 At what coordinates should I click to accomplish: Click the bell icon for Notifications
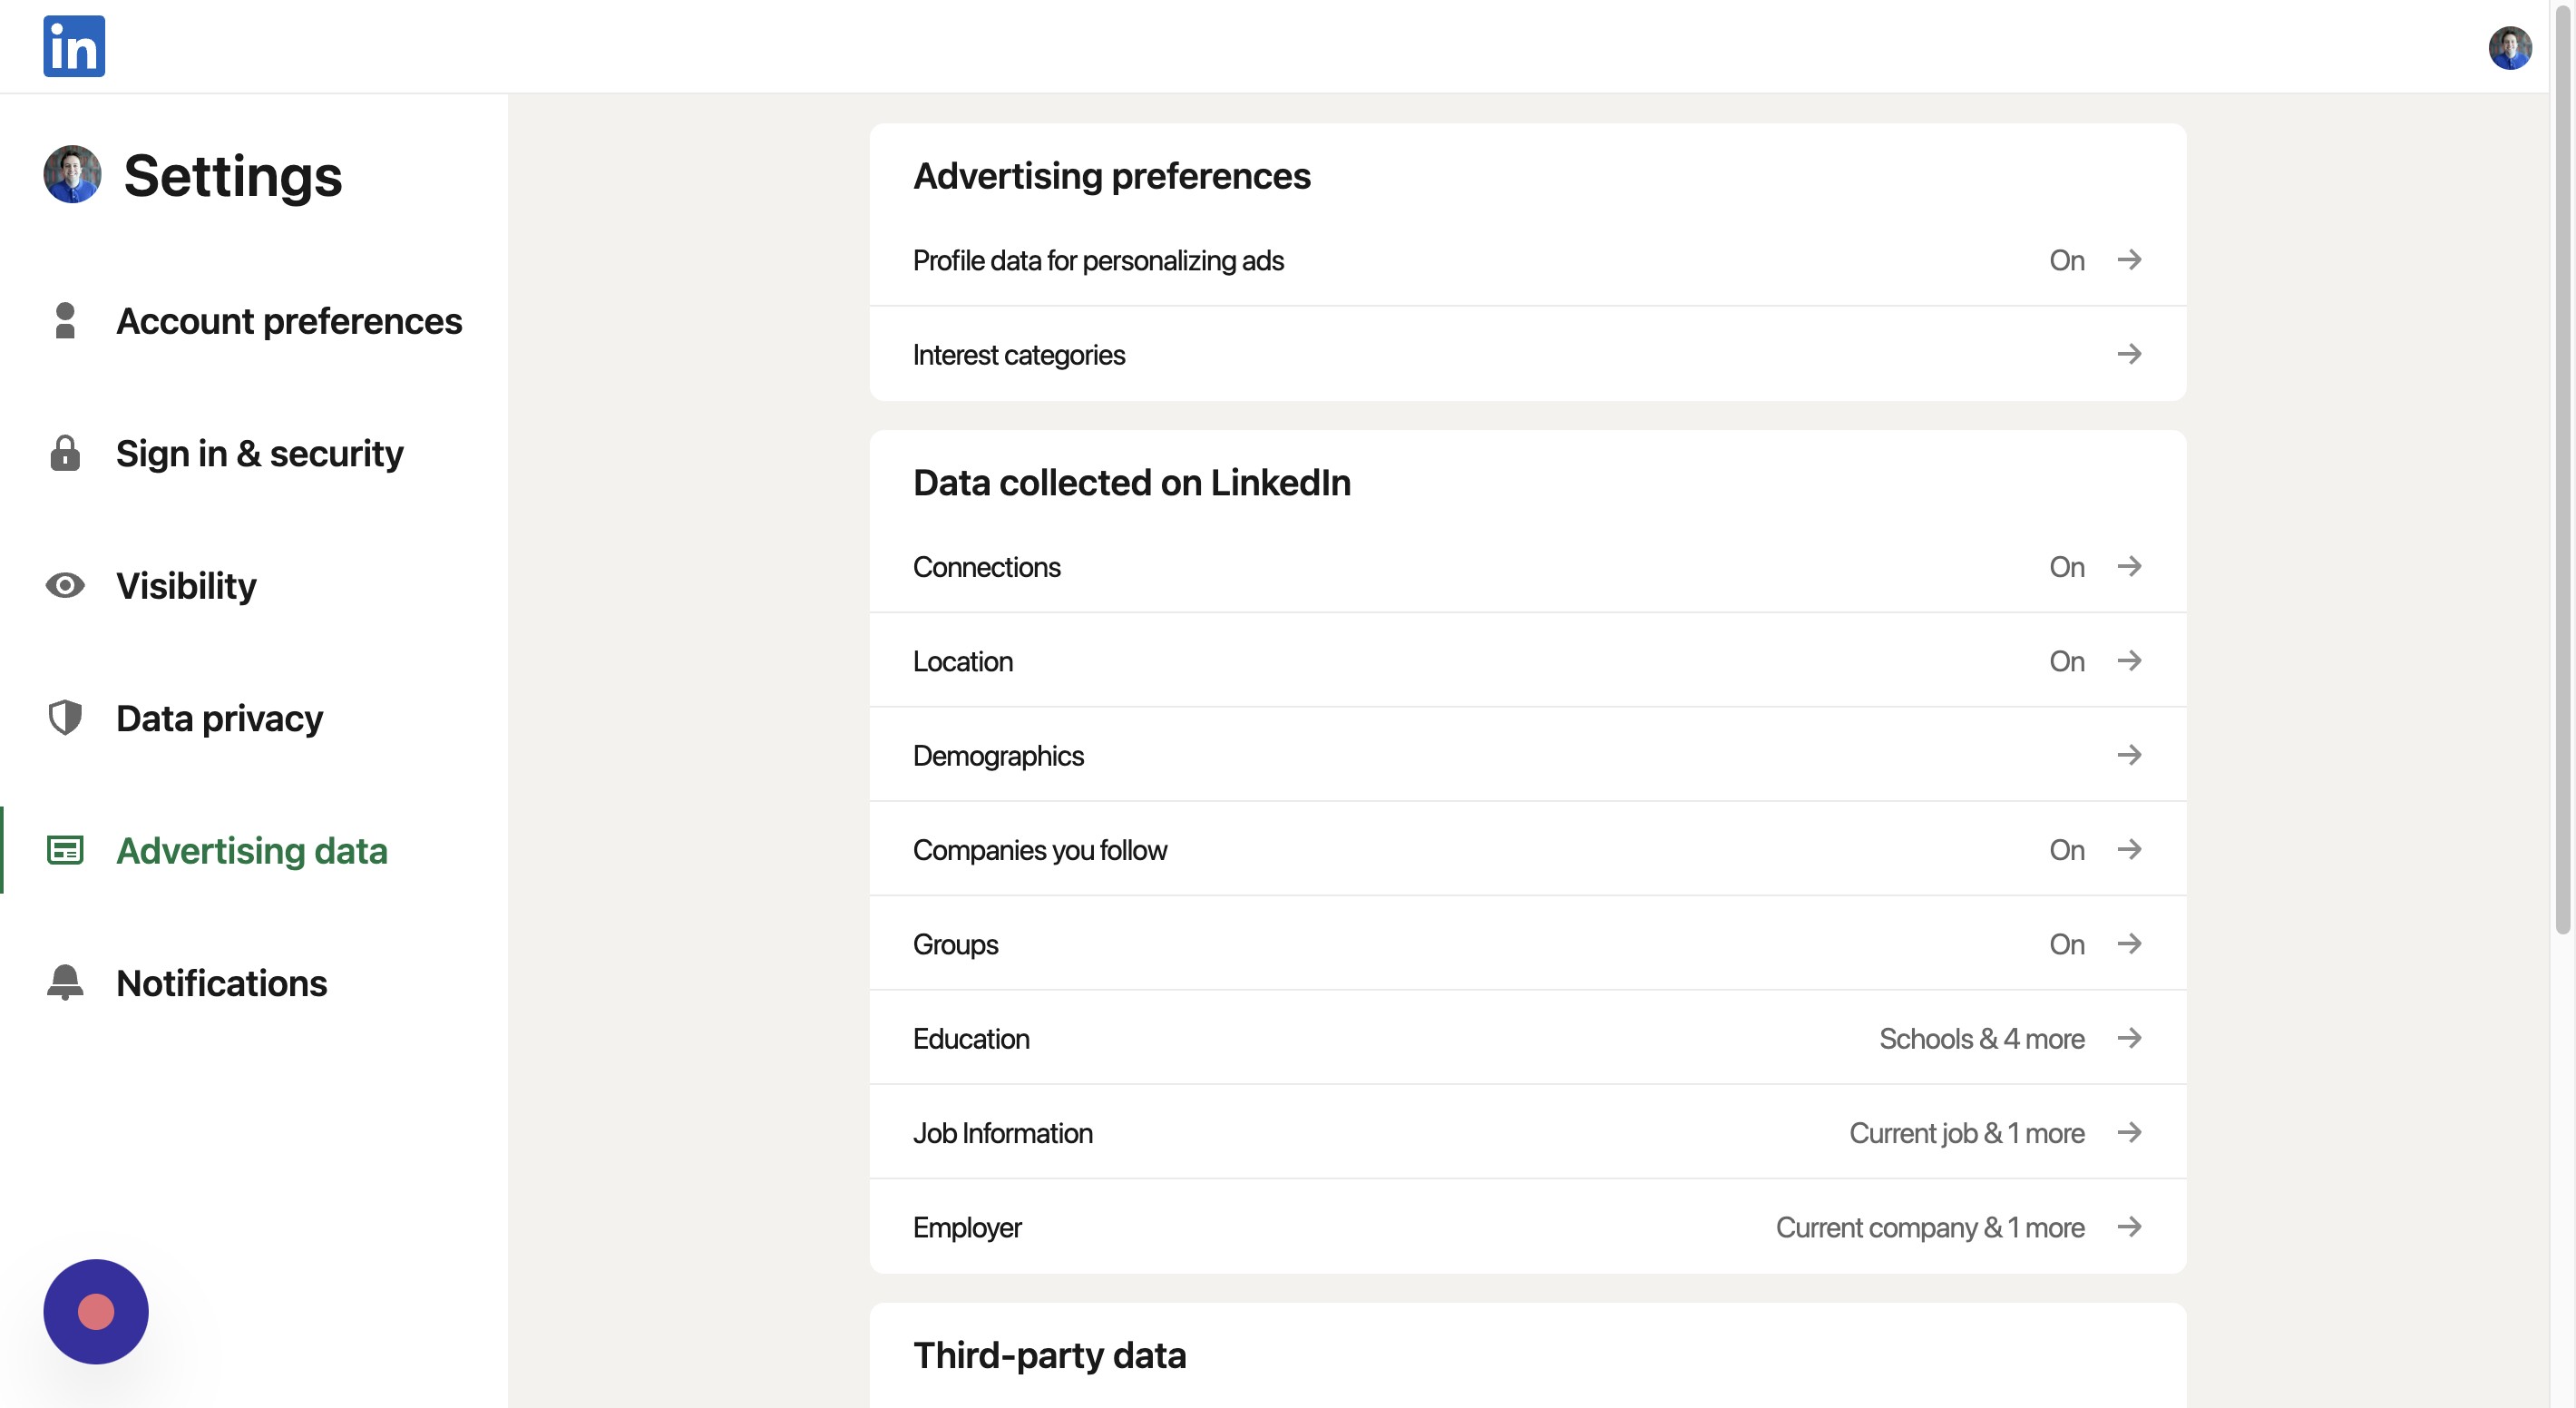65,982
